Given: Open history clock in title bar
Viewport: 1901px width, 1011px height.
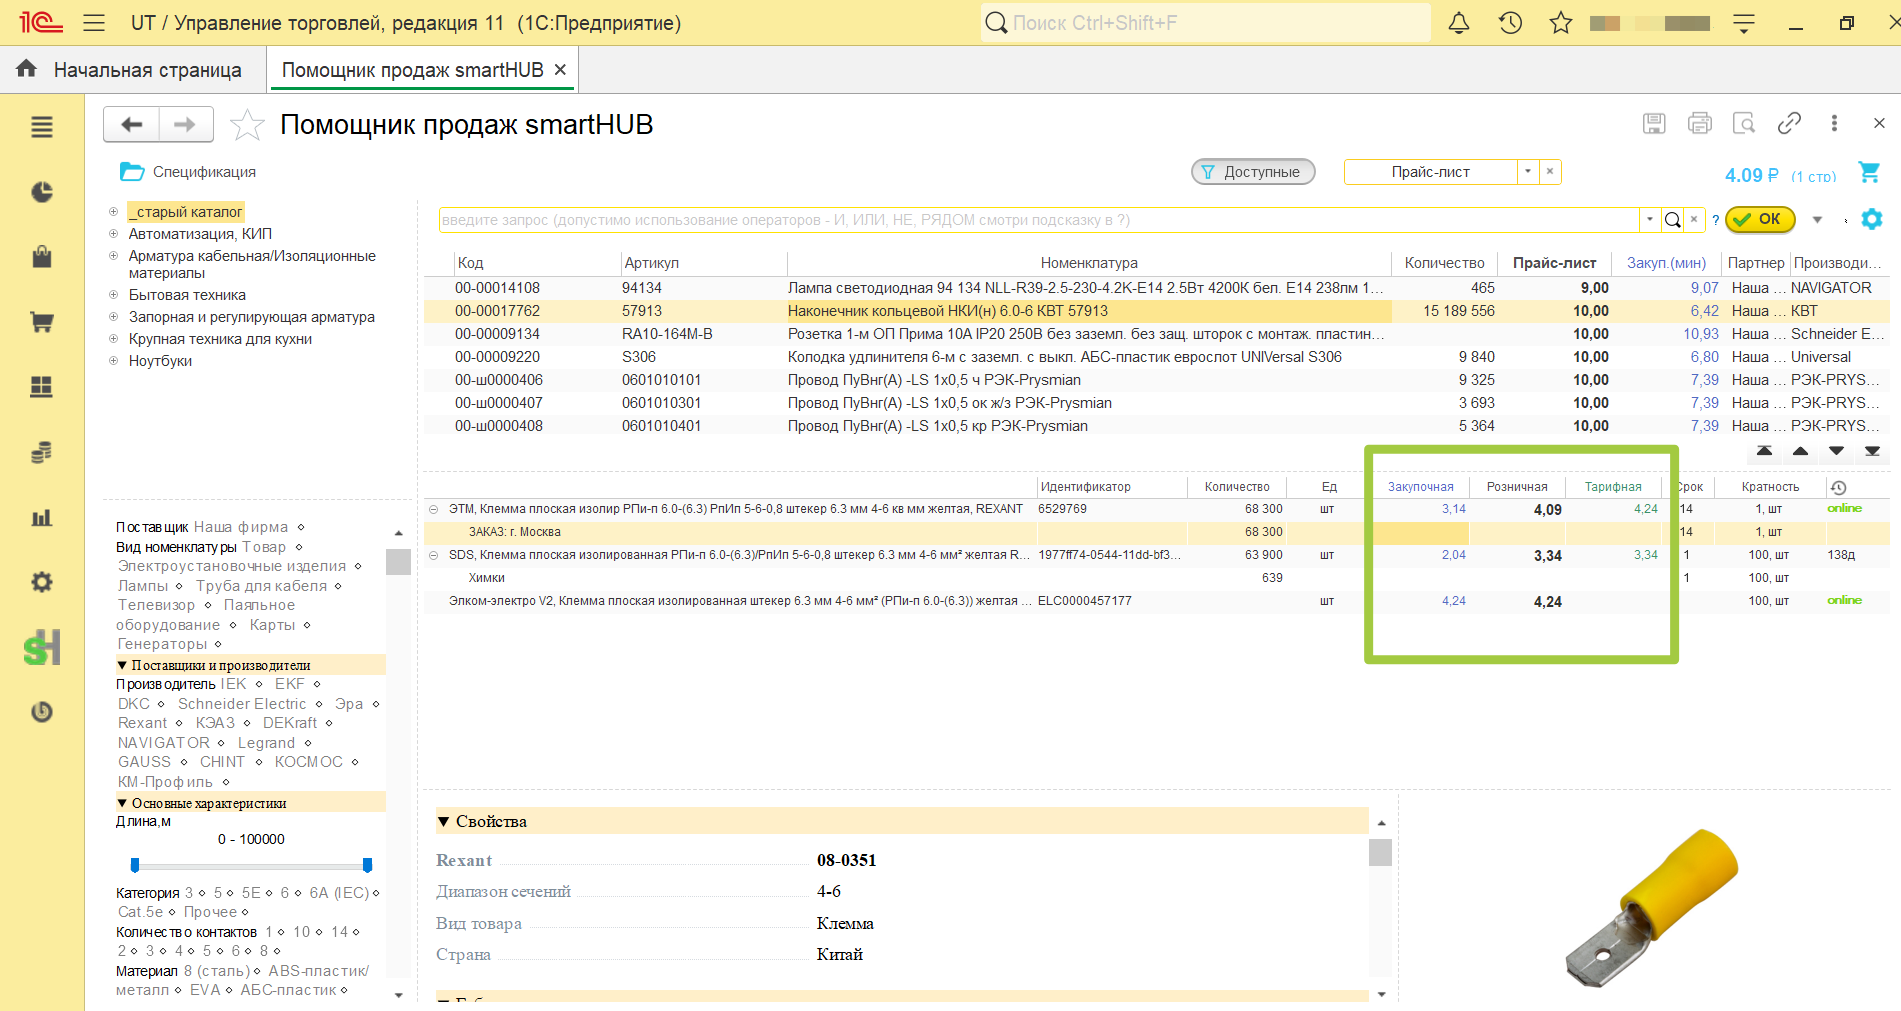Looking at the screenshot, I should pyautogui.click(x=1510, y=22).
